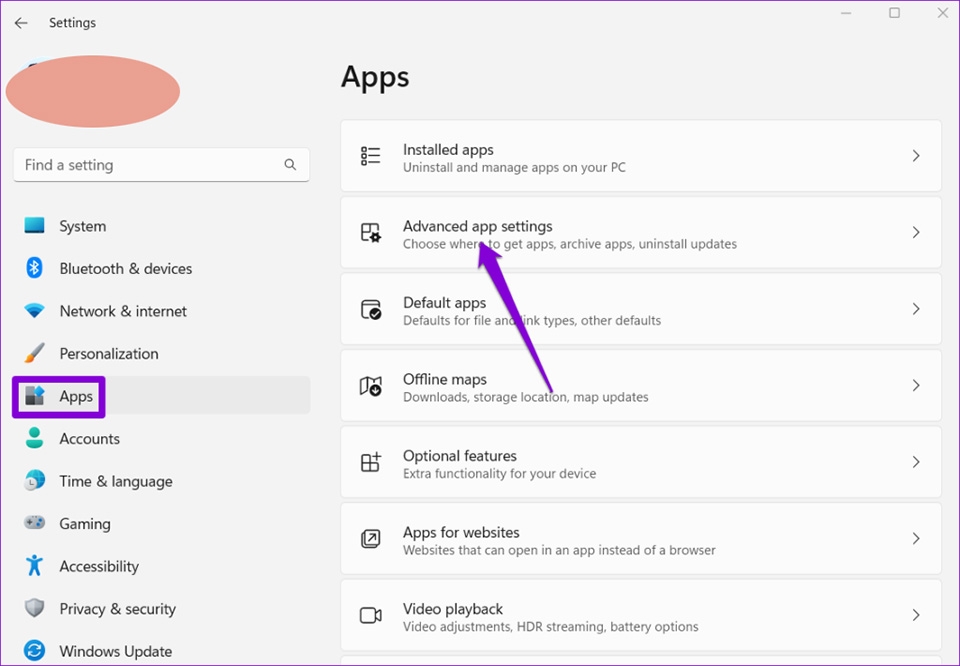Image resolution: width=960 pixels, height=666 pixels.
Task: Click the Gaming controller icon
Action: click(x=34, y=523)
